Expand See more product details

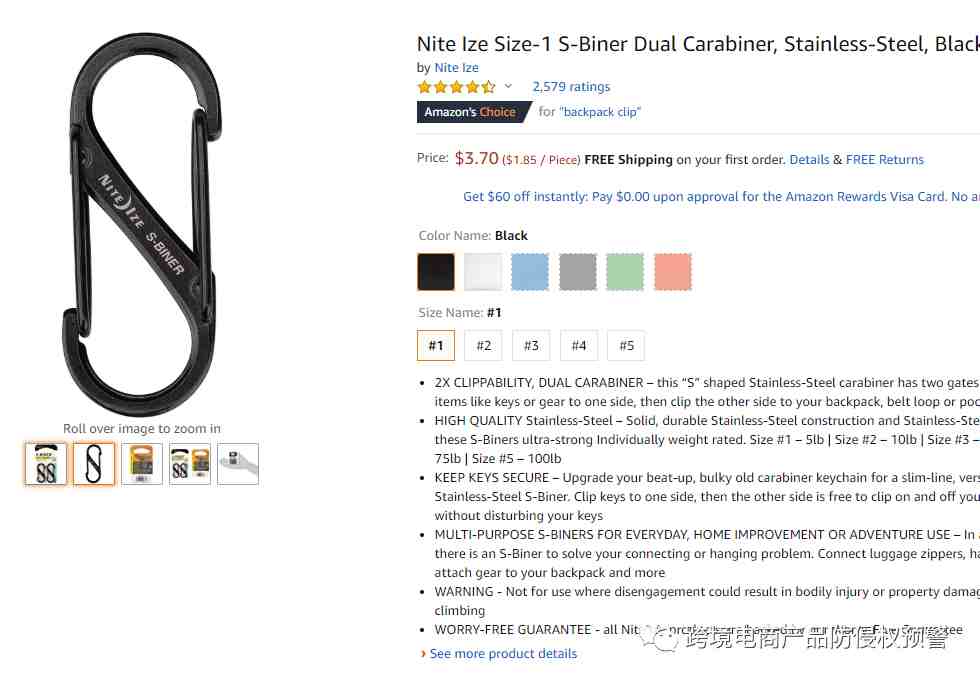pos(503,654)
